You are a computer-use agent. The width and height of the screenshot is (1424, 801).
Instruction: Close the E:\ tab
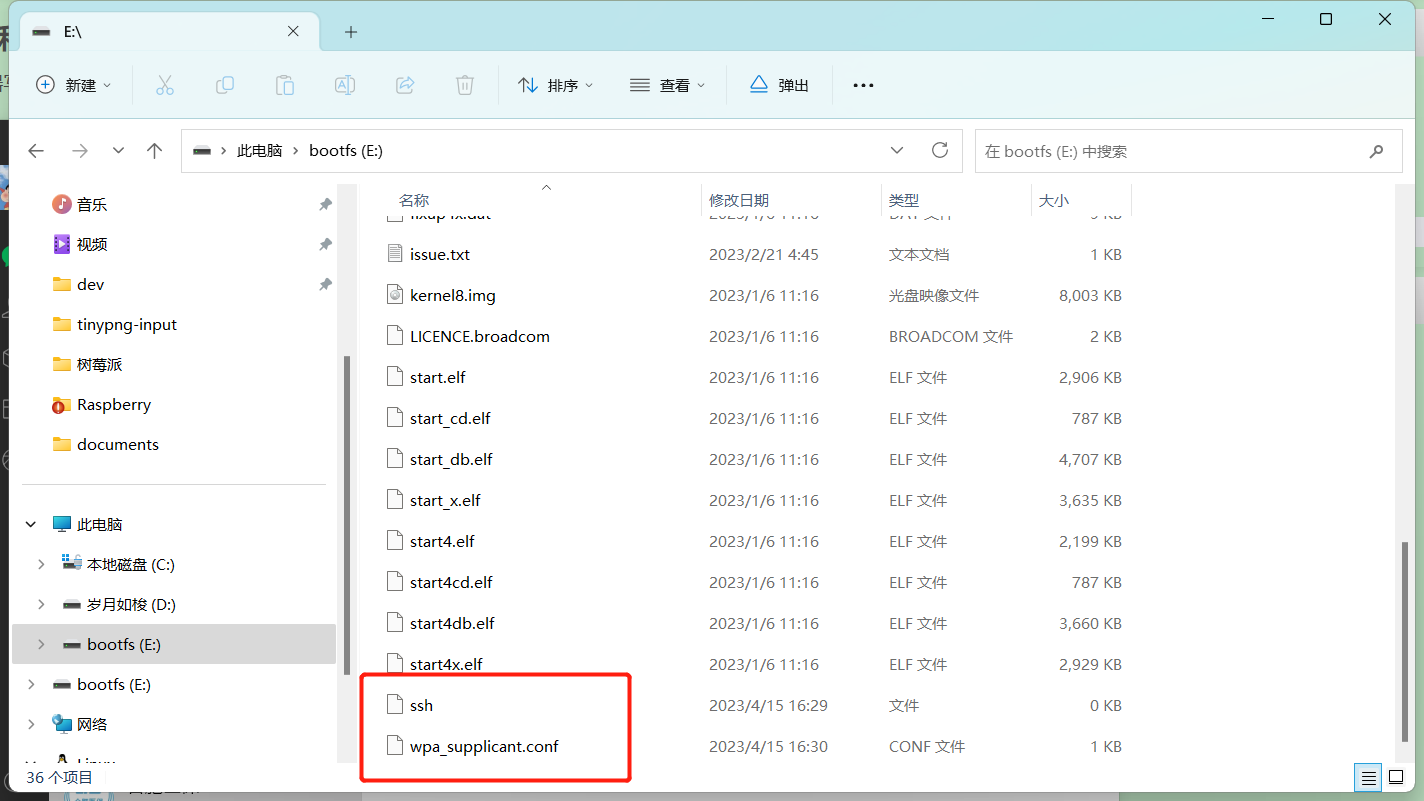[x=293, y=31]
